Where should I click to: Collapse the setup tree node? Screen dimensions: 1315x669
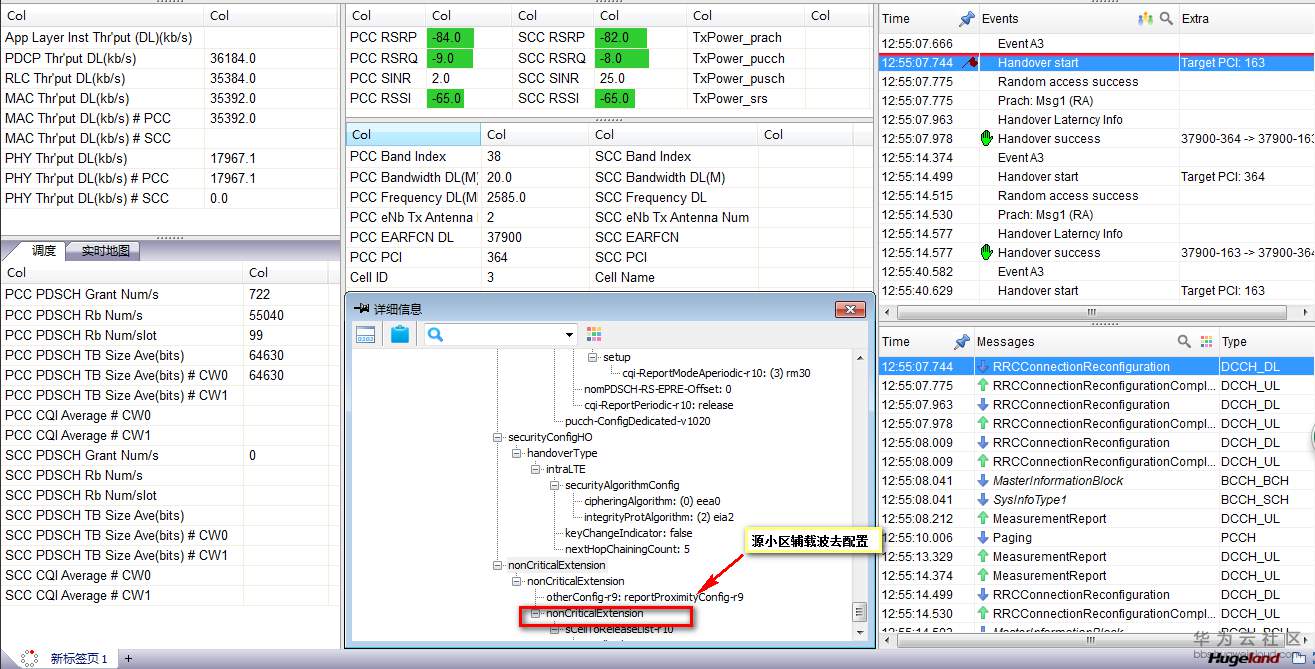(x=593, y=357)
